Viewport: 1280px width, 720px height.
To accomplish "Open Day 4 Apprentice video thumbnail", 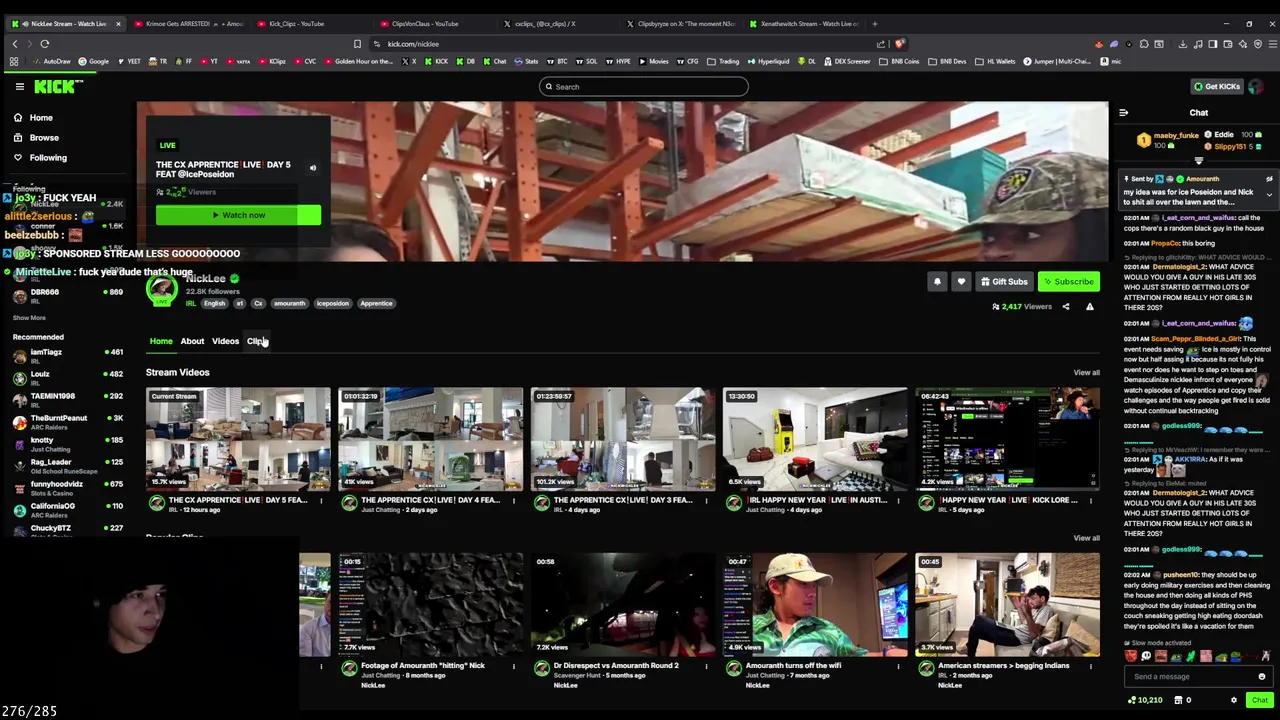I will click(430, 439).
